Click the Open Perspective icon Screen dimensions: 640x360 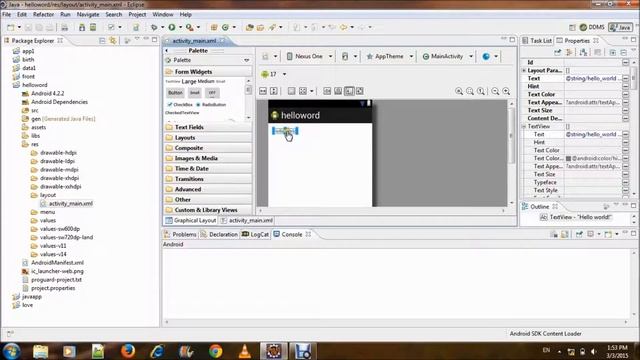coord(572,27)
